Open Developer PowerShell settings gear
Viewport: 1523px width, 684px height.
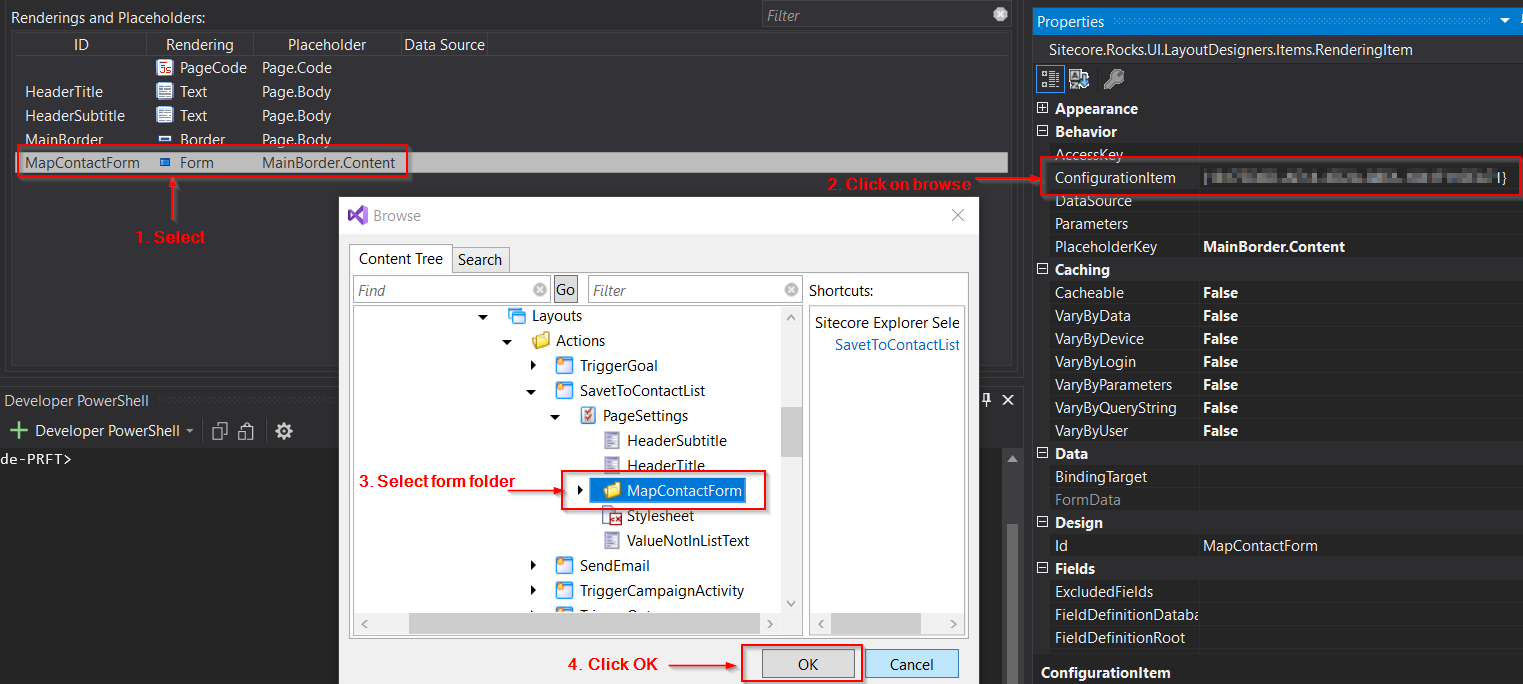[284, 431]
